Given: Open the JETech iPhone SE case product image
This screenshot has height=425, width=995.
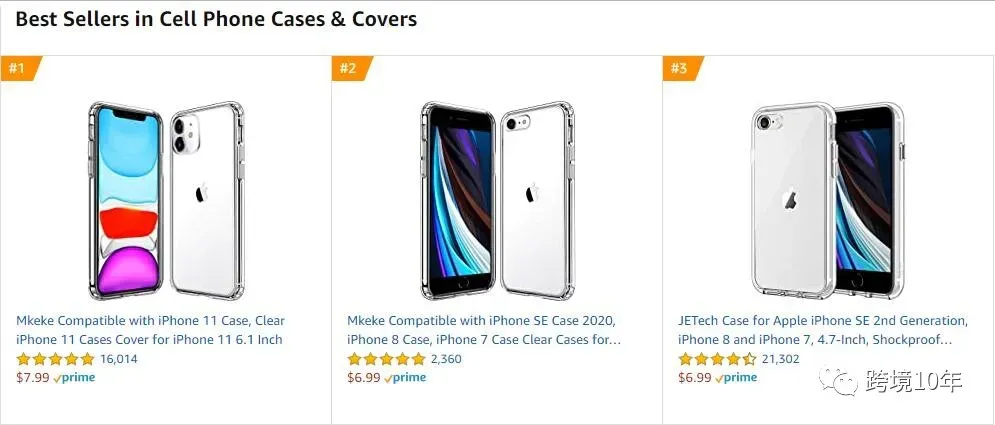Looking at the screenshot, I should click(828, 200).
